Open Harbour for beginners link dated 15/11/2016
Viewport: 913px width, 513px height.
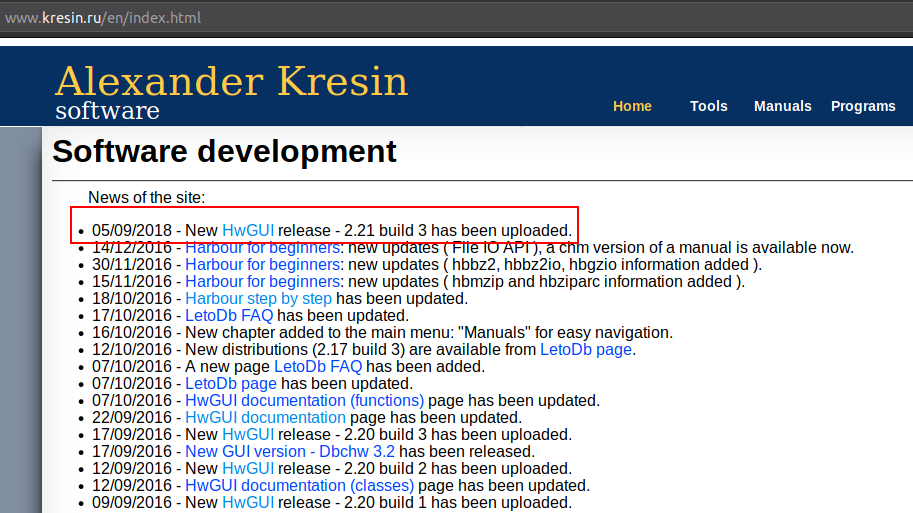point(263,281)
